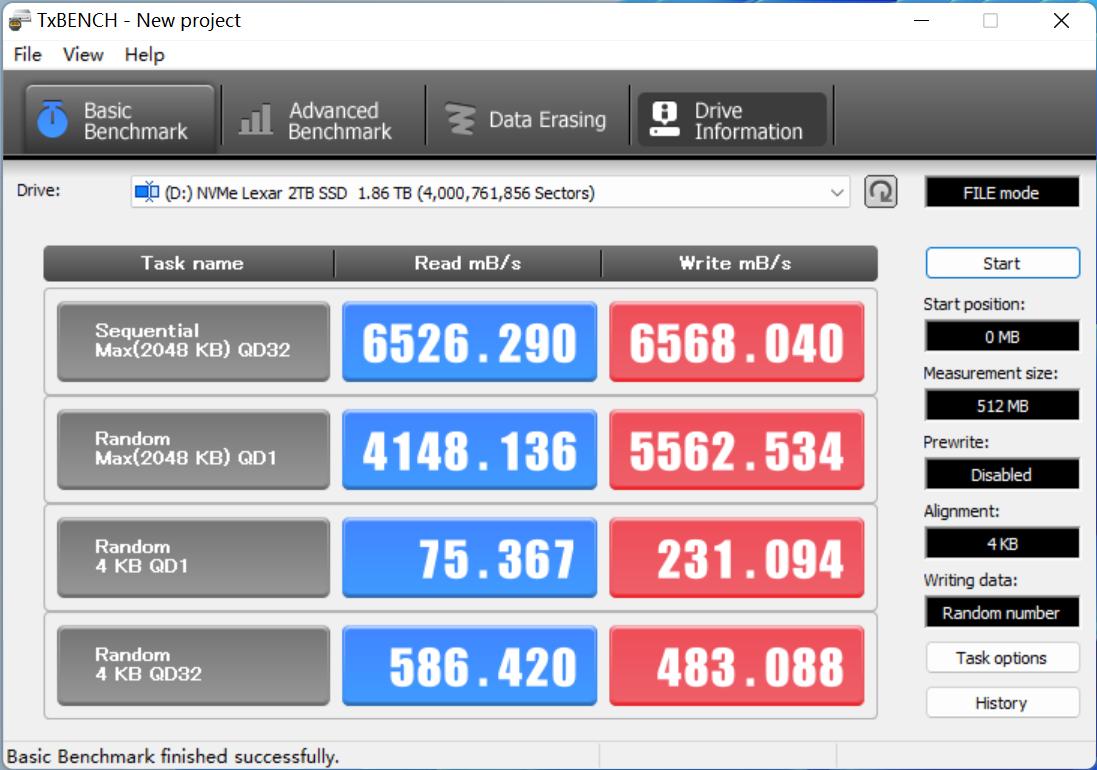1097x770 pixels.
Task: Click the Measurement size 512 MB field
Action: click(x=1001, y=405)
